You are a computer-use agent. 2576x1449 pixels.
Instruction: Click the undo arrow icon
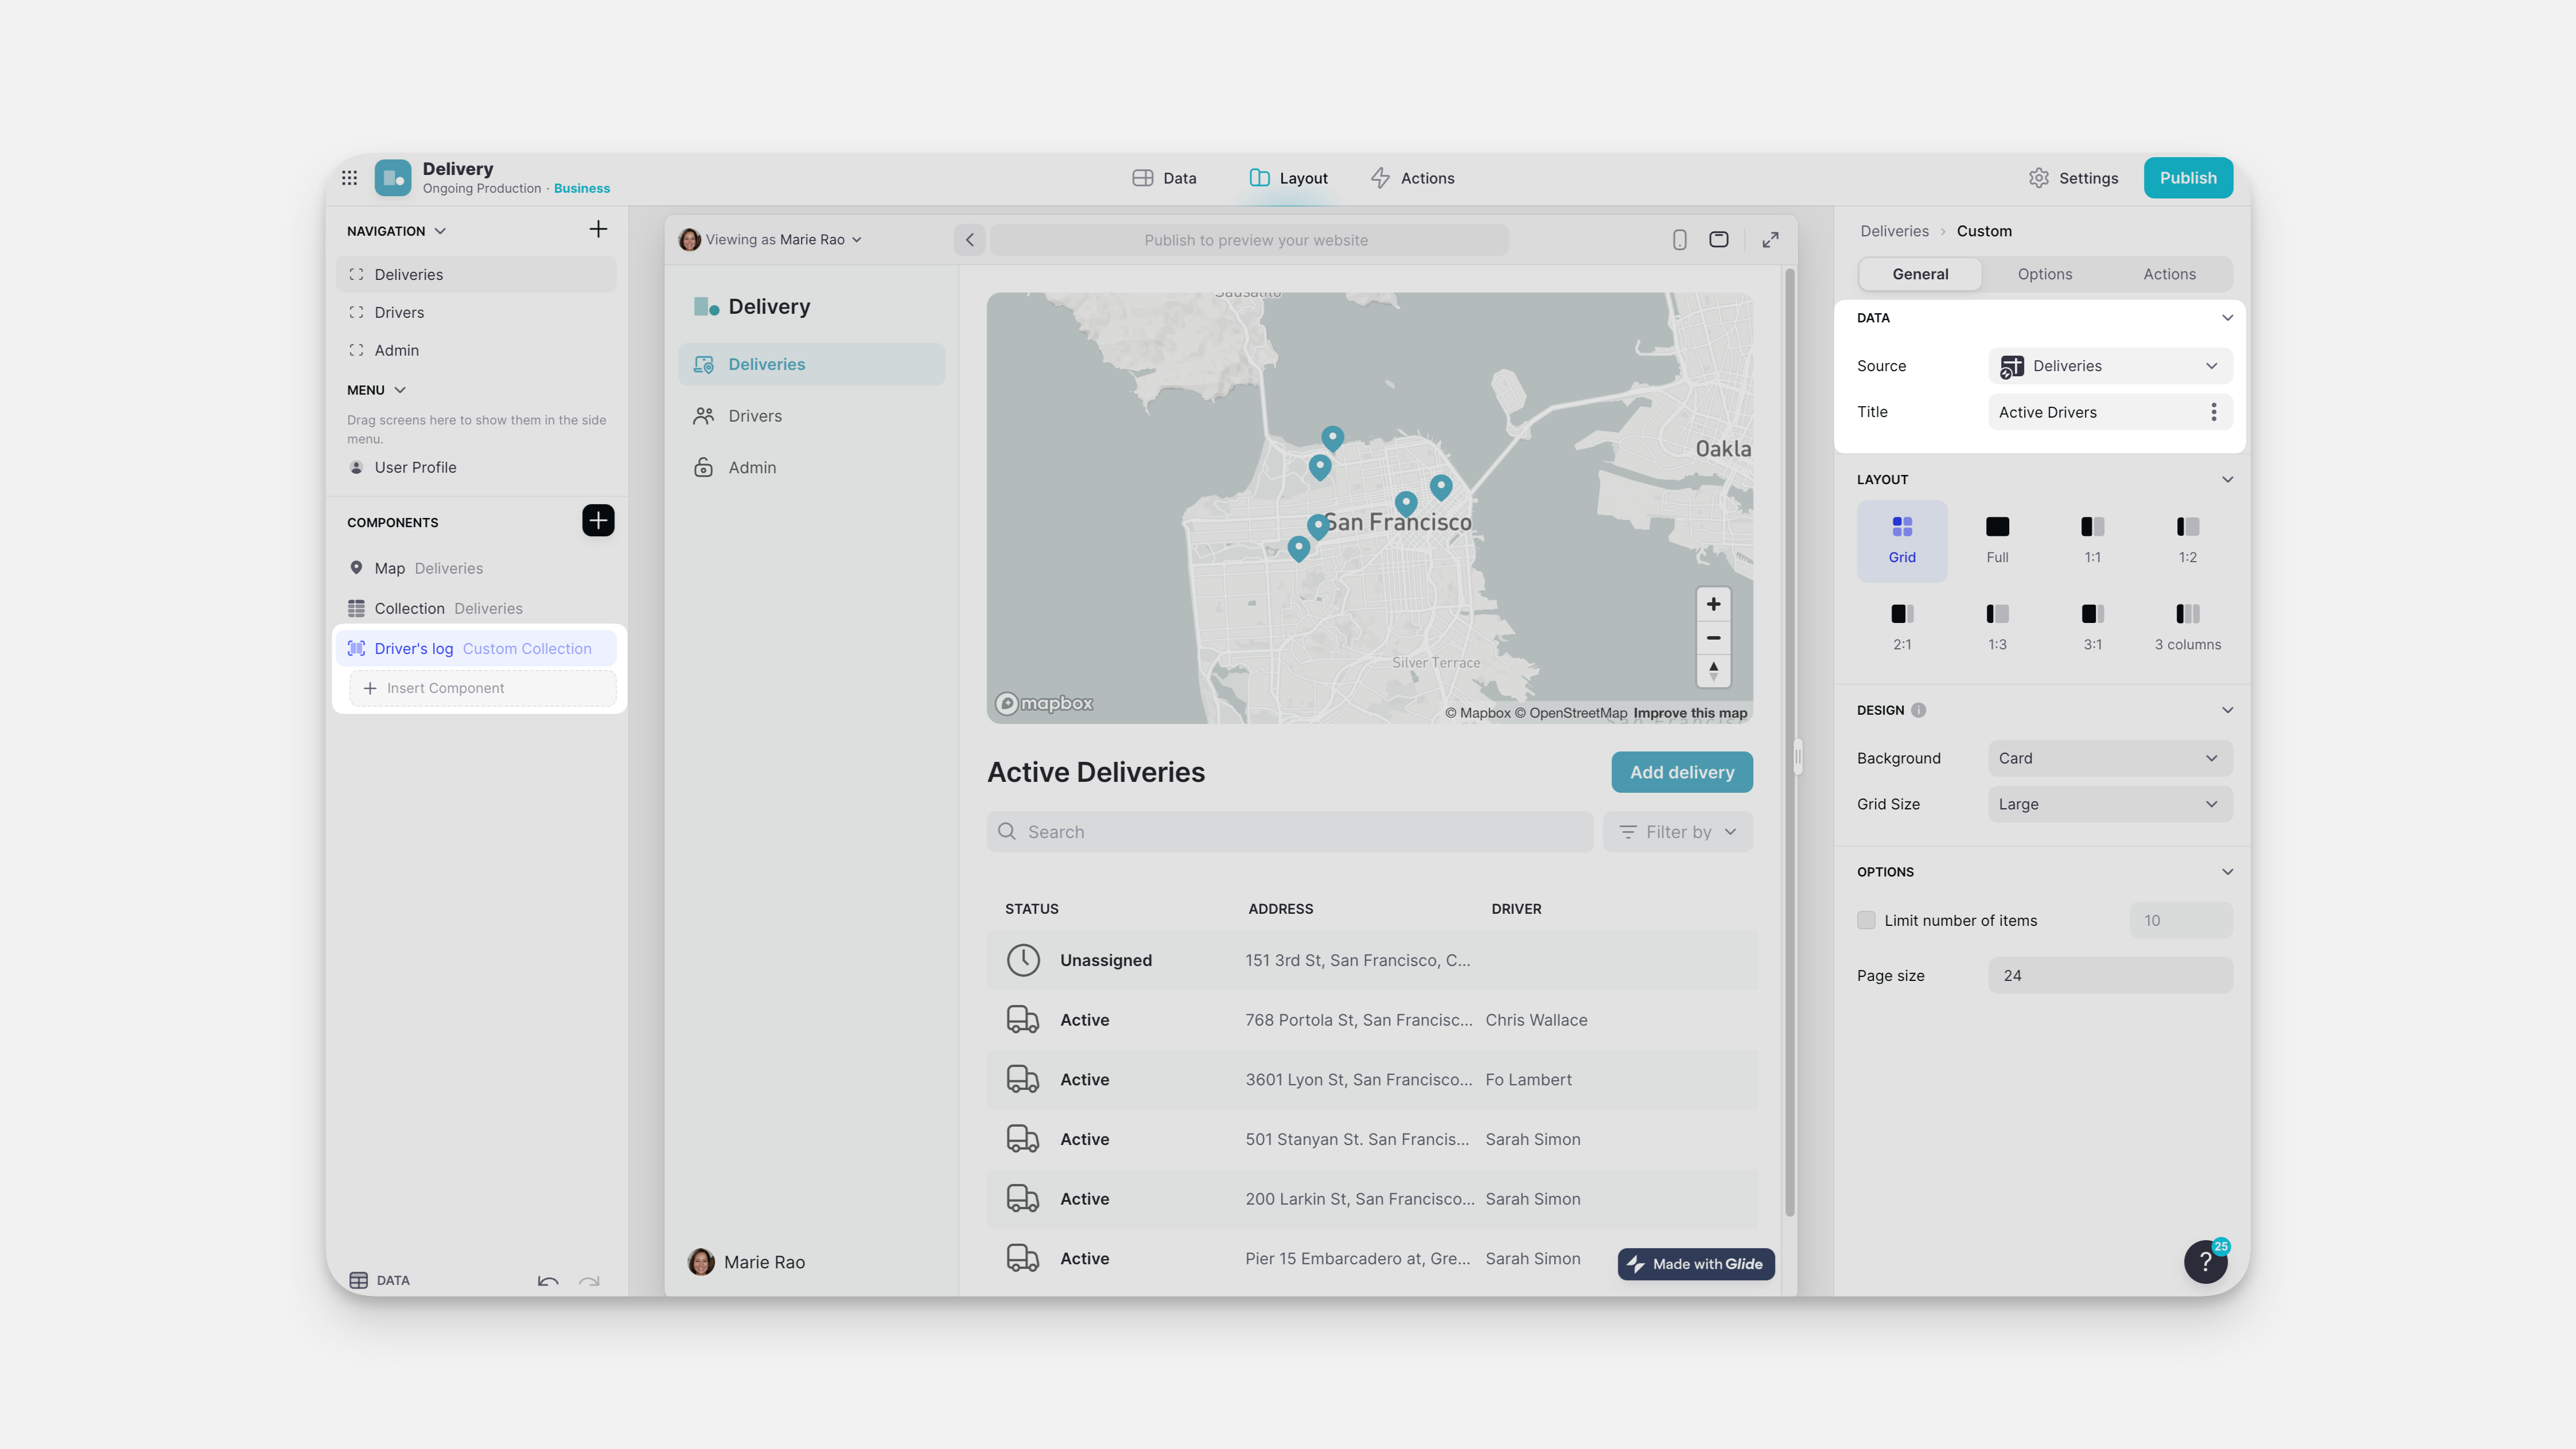[547, 1280]
